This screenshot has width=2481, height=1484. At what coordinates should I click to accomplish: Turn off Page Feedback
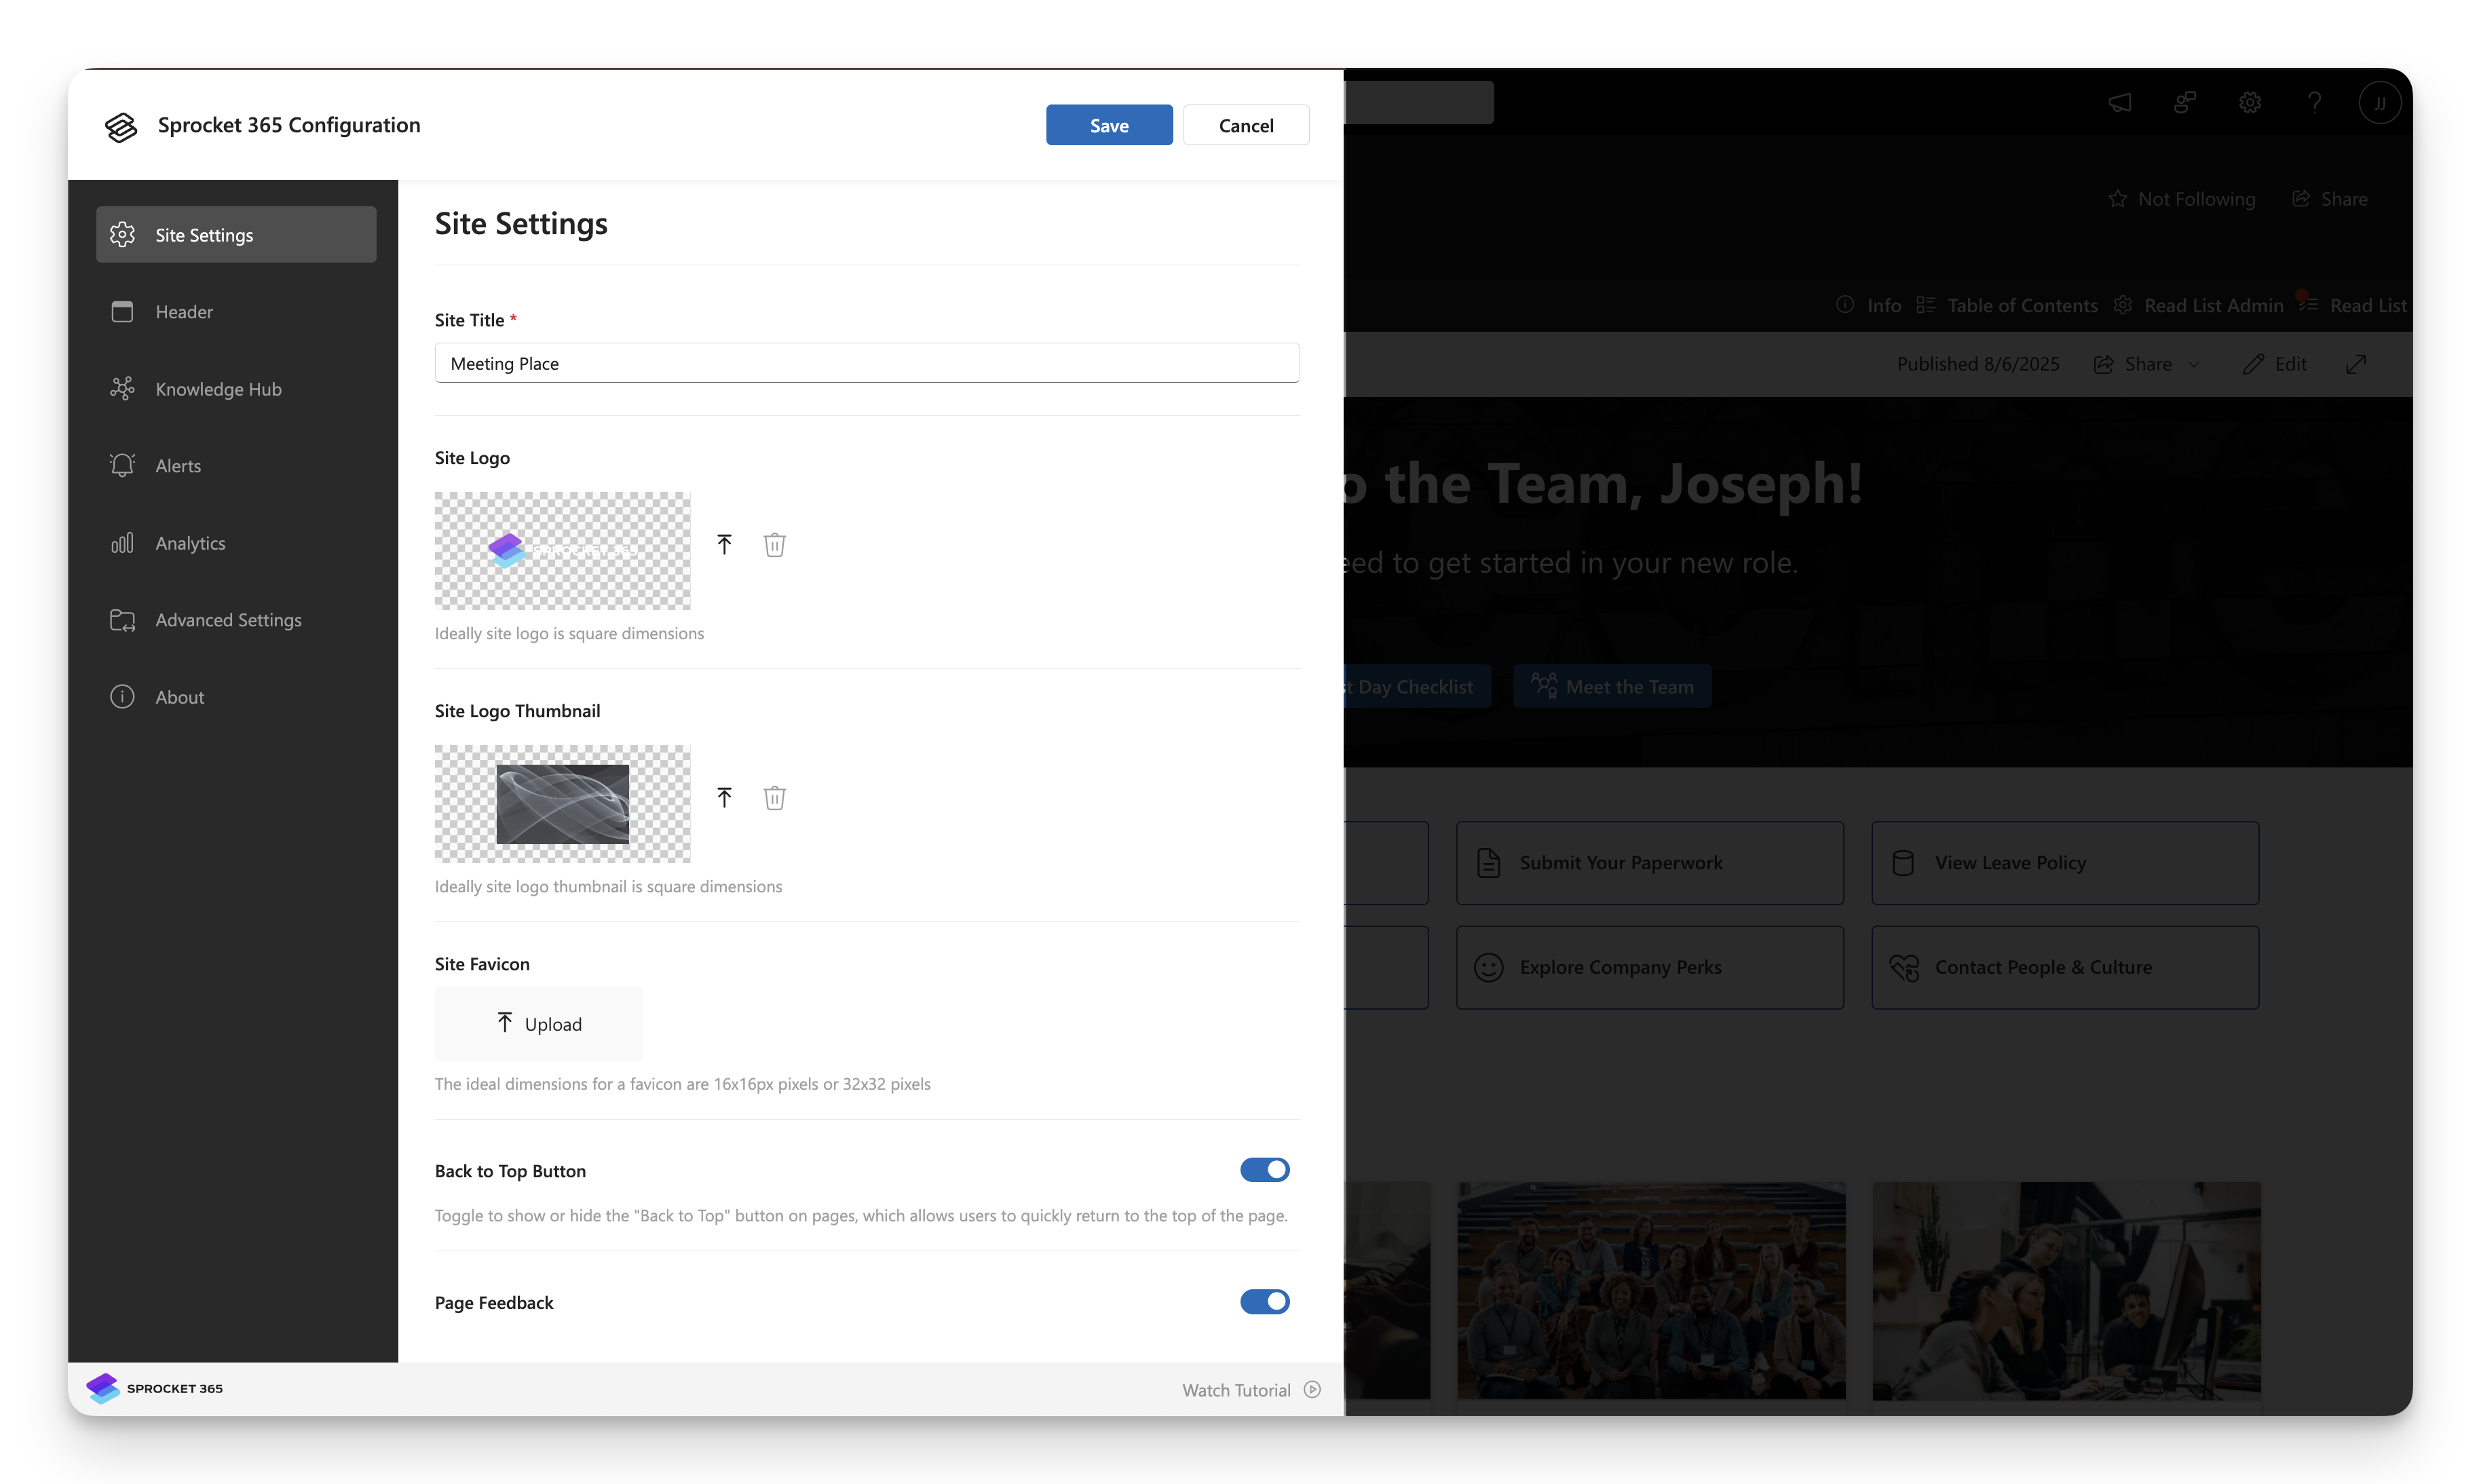click(1264, 1302)
